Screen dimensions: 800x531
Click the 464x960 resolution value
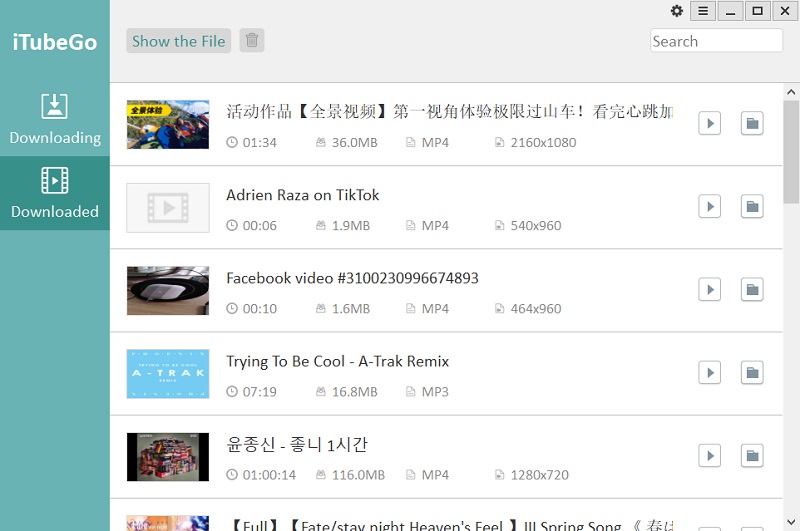pyautogui.click(x=536, y=309)
